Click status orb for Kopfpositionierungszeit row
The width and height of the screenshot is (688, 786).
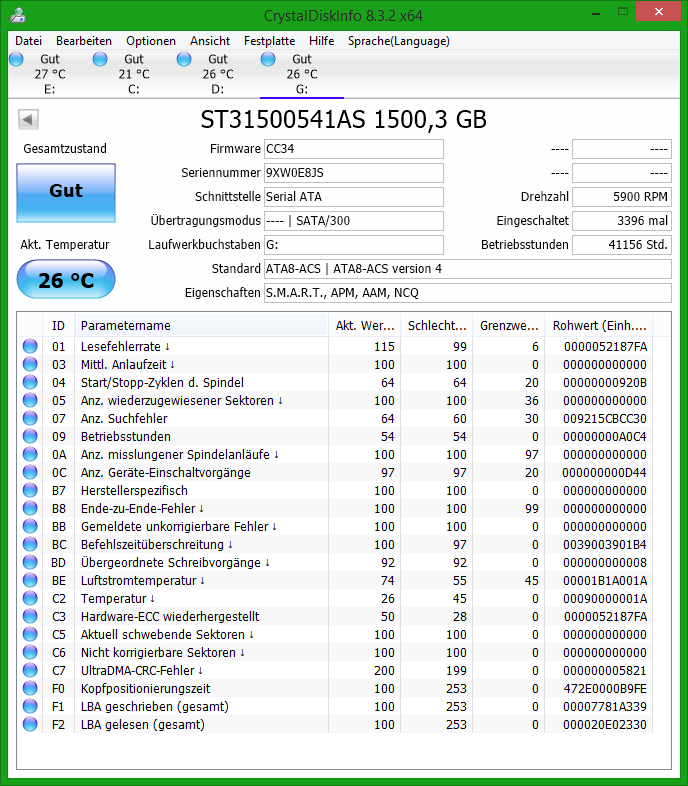pos(30,689)
